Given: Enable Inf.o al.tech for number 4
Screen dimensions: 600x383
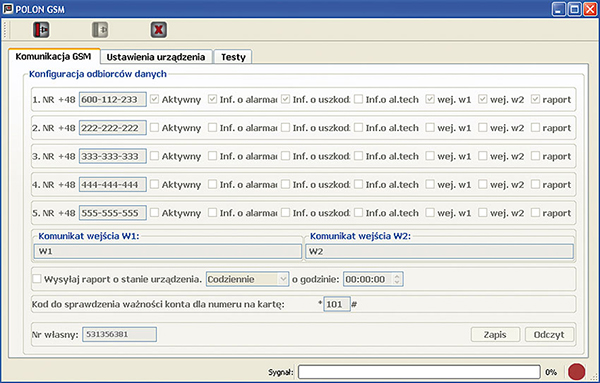Looking at the screenshot, I should [359, 184].
